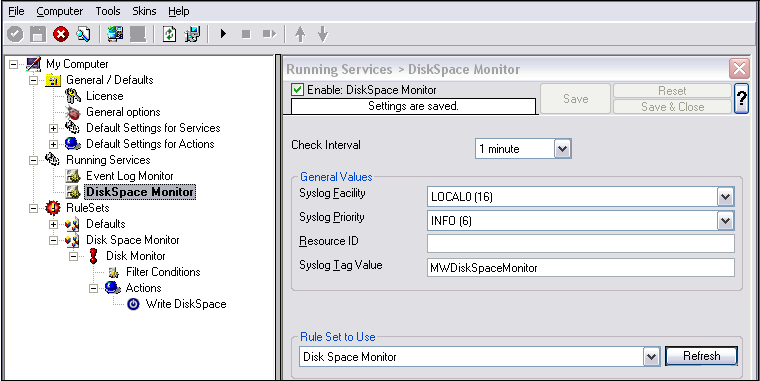Image resolution: width=760 pixels, height=381 pixels.
Task: Click the General options bug icon
Action: pos(73,112)
